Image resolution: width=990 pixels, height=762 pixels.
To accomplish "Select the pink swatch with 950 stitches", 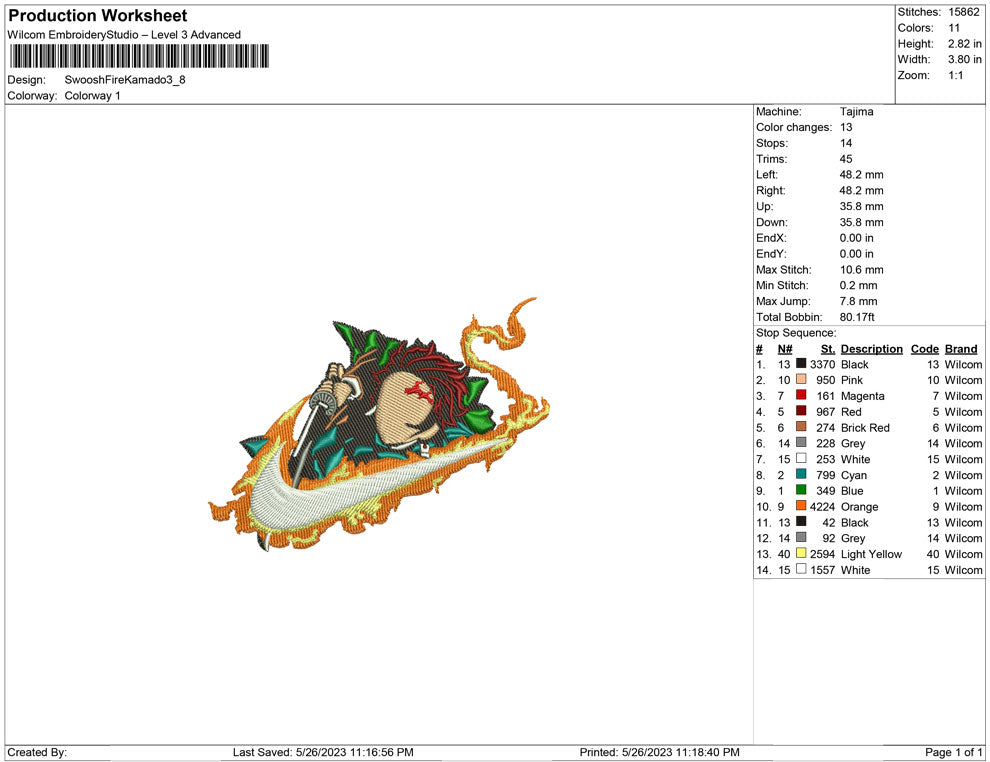I will tap(801, 379).
